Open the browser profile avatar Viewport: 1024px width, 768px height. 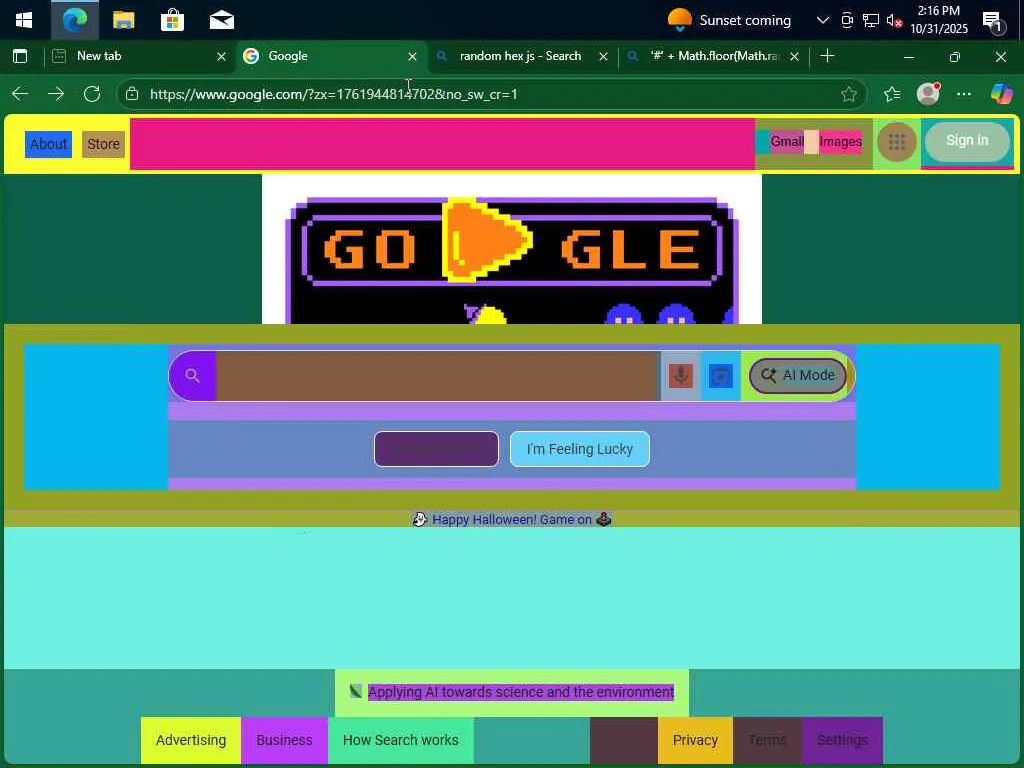coord(928,94)
